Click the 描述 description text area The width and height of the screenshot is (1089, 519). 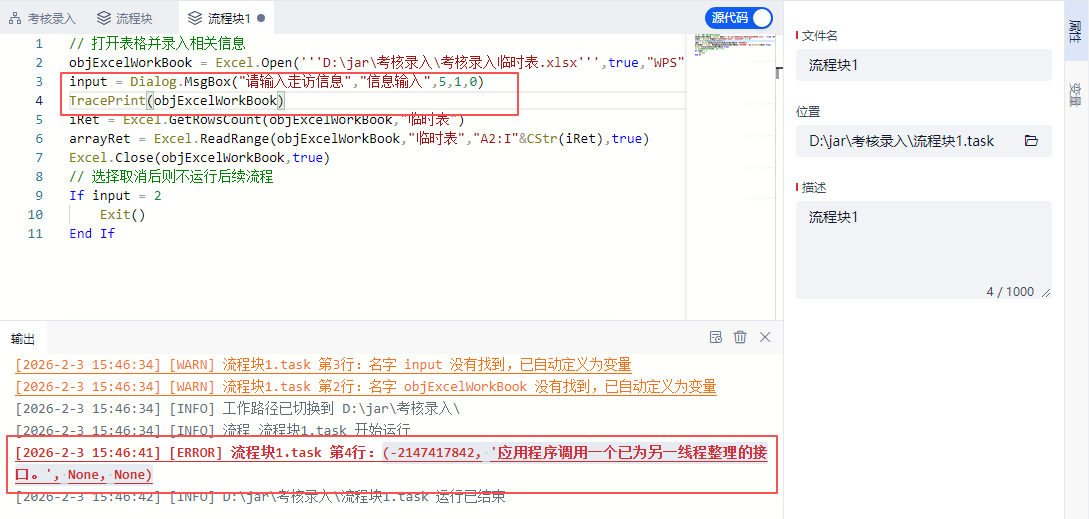pos(924,250)
